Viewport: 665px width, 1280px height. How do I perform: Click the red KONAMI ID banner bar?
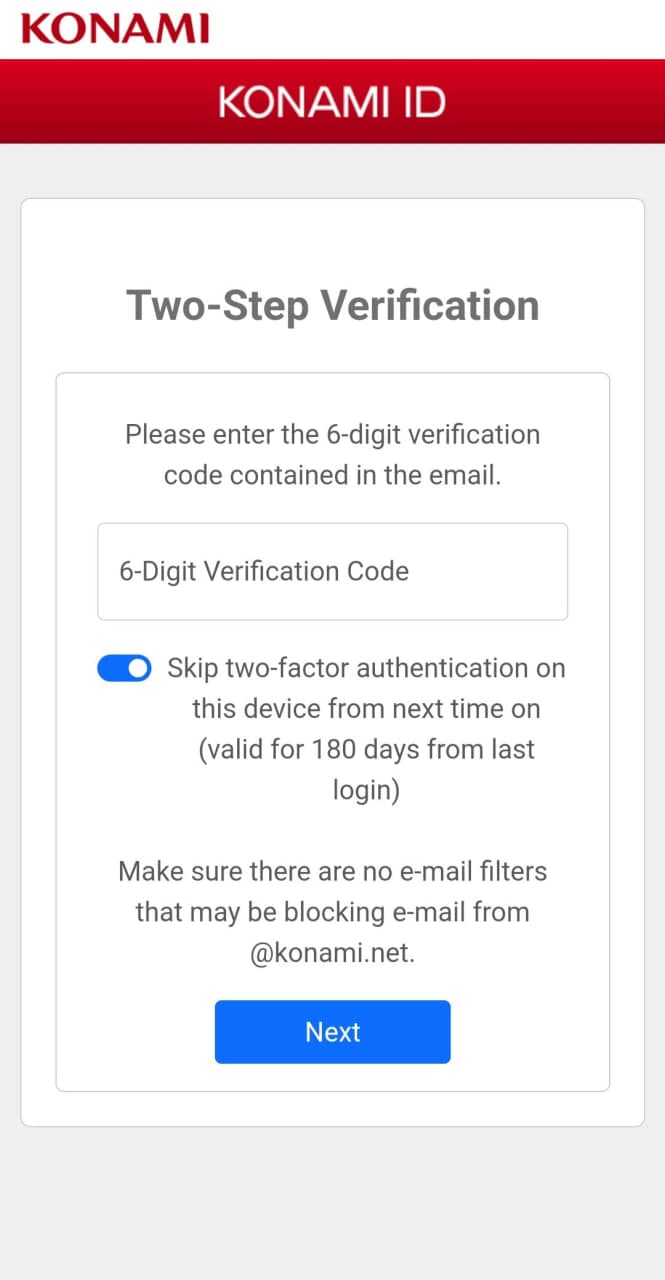pos(560,102)
